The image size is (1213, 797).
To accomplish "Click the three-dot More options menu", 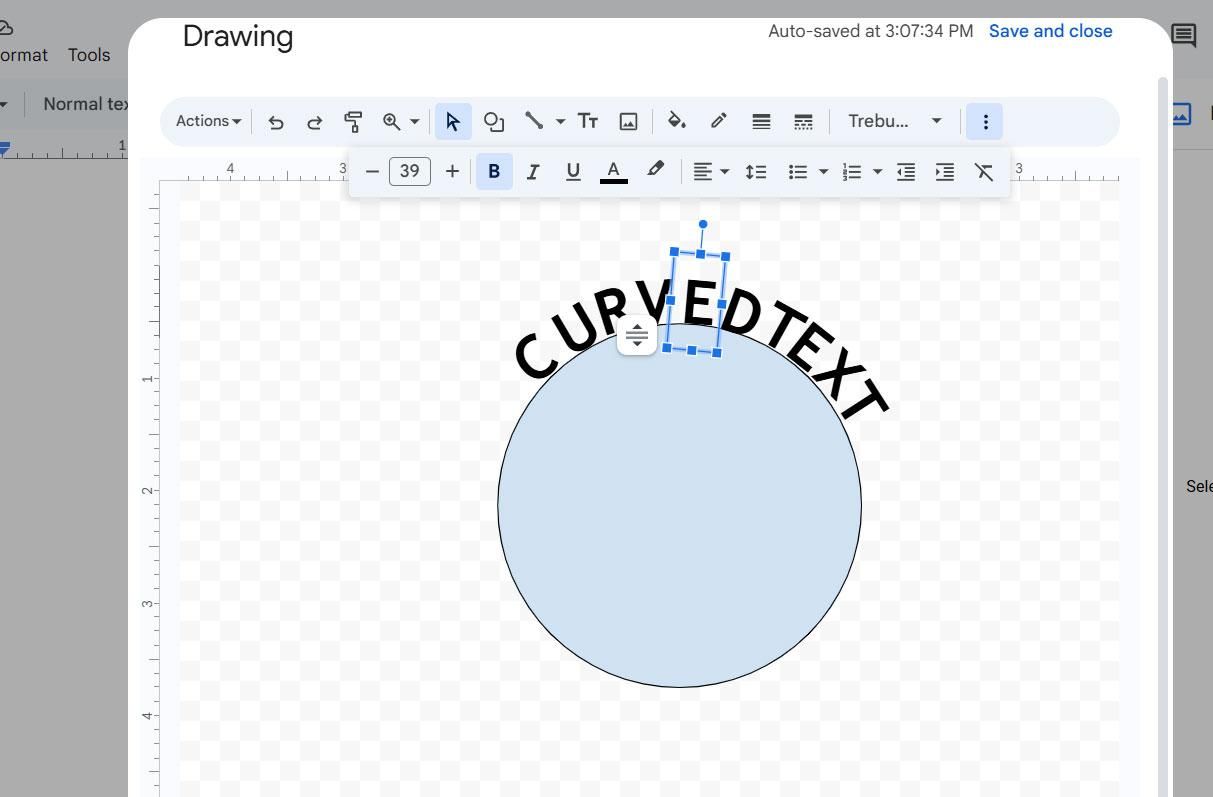I will point(985,121).
